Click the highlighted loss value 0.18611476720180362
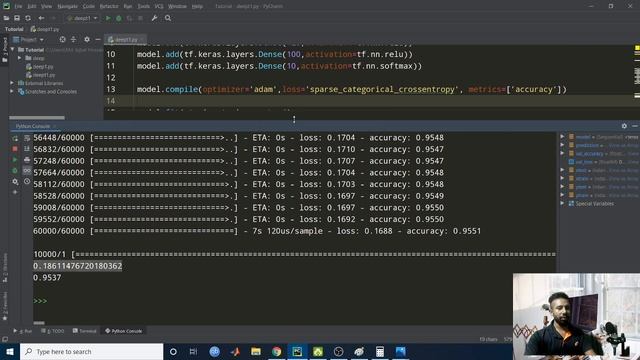640x360 pixels. click(78, 266)
